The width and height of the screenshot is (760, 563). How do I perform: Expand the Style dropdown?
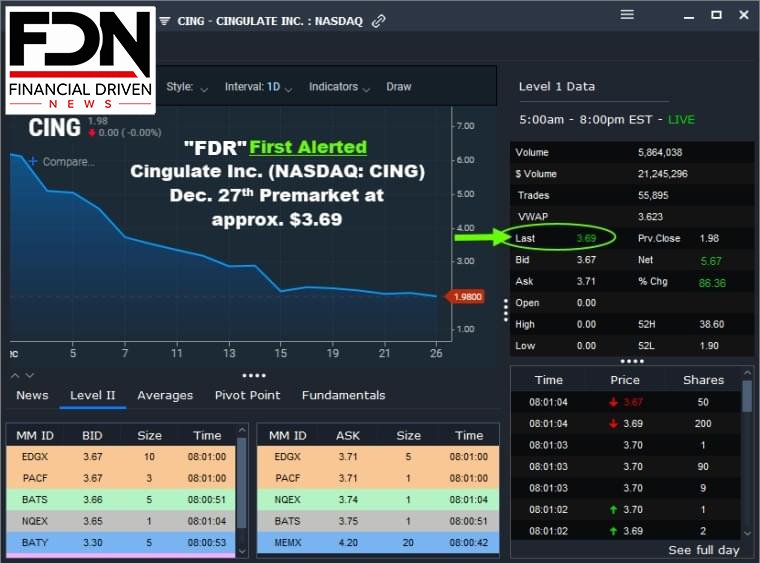point(187,87)
